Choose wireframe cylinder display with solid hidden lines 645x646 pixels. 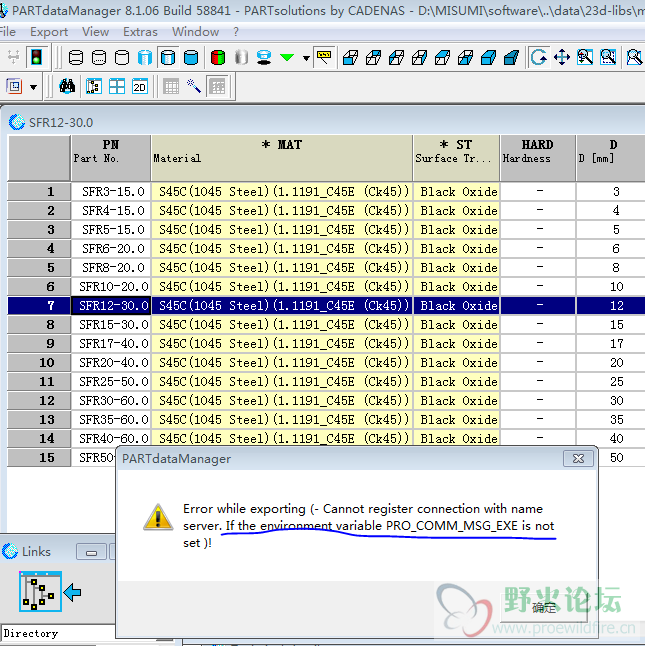pyautogui.click(x=76, y=57)
